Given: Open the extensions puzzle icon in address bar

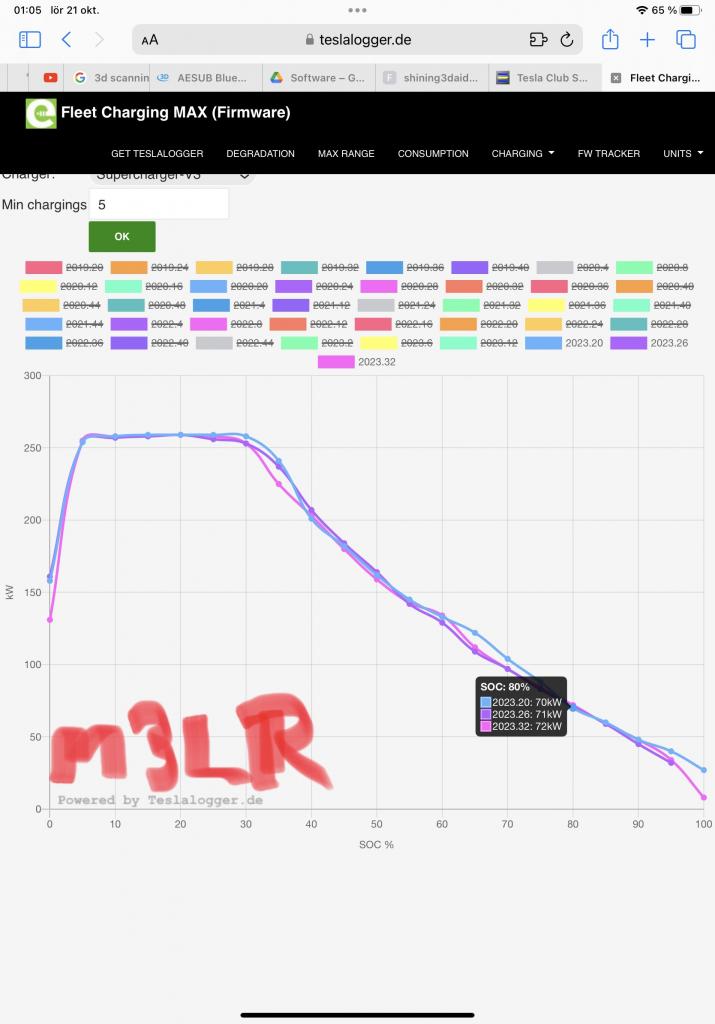Looking at the screenshot, I should [538, 40].
